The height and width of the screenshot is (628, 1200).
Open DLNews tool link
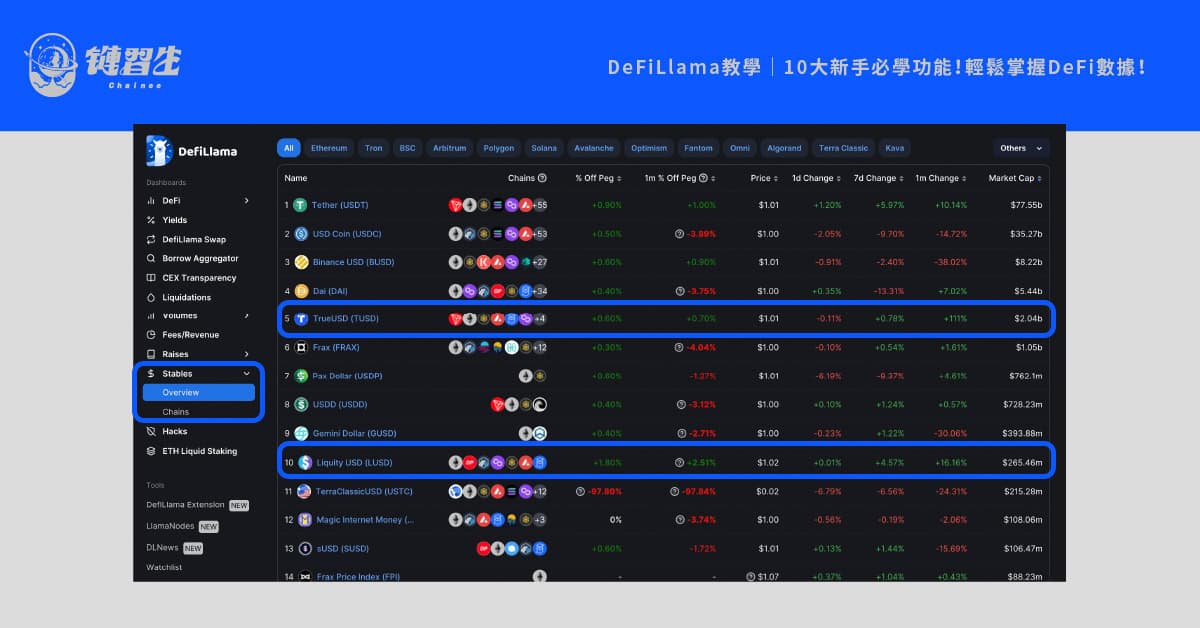click(162, 548)
